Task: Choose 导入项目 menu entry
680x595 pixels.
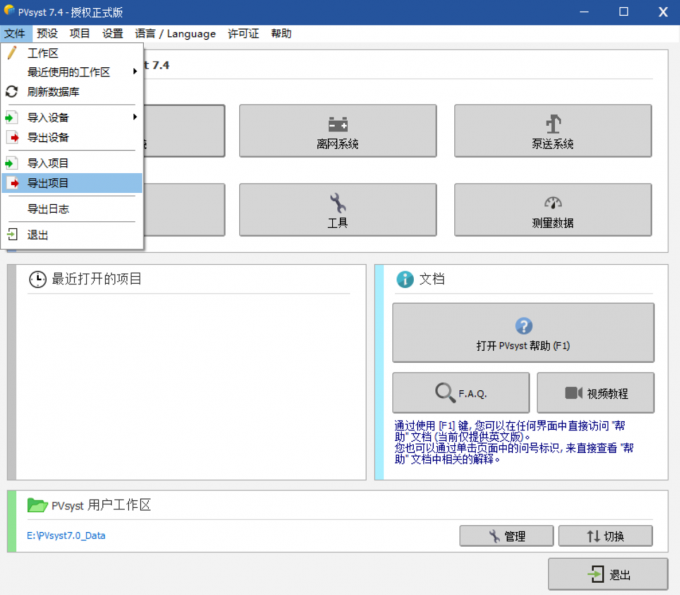Action: tap(72, 163)
